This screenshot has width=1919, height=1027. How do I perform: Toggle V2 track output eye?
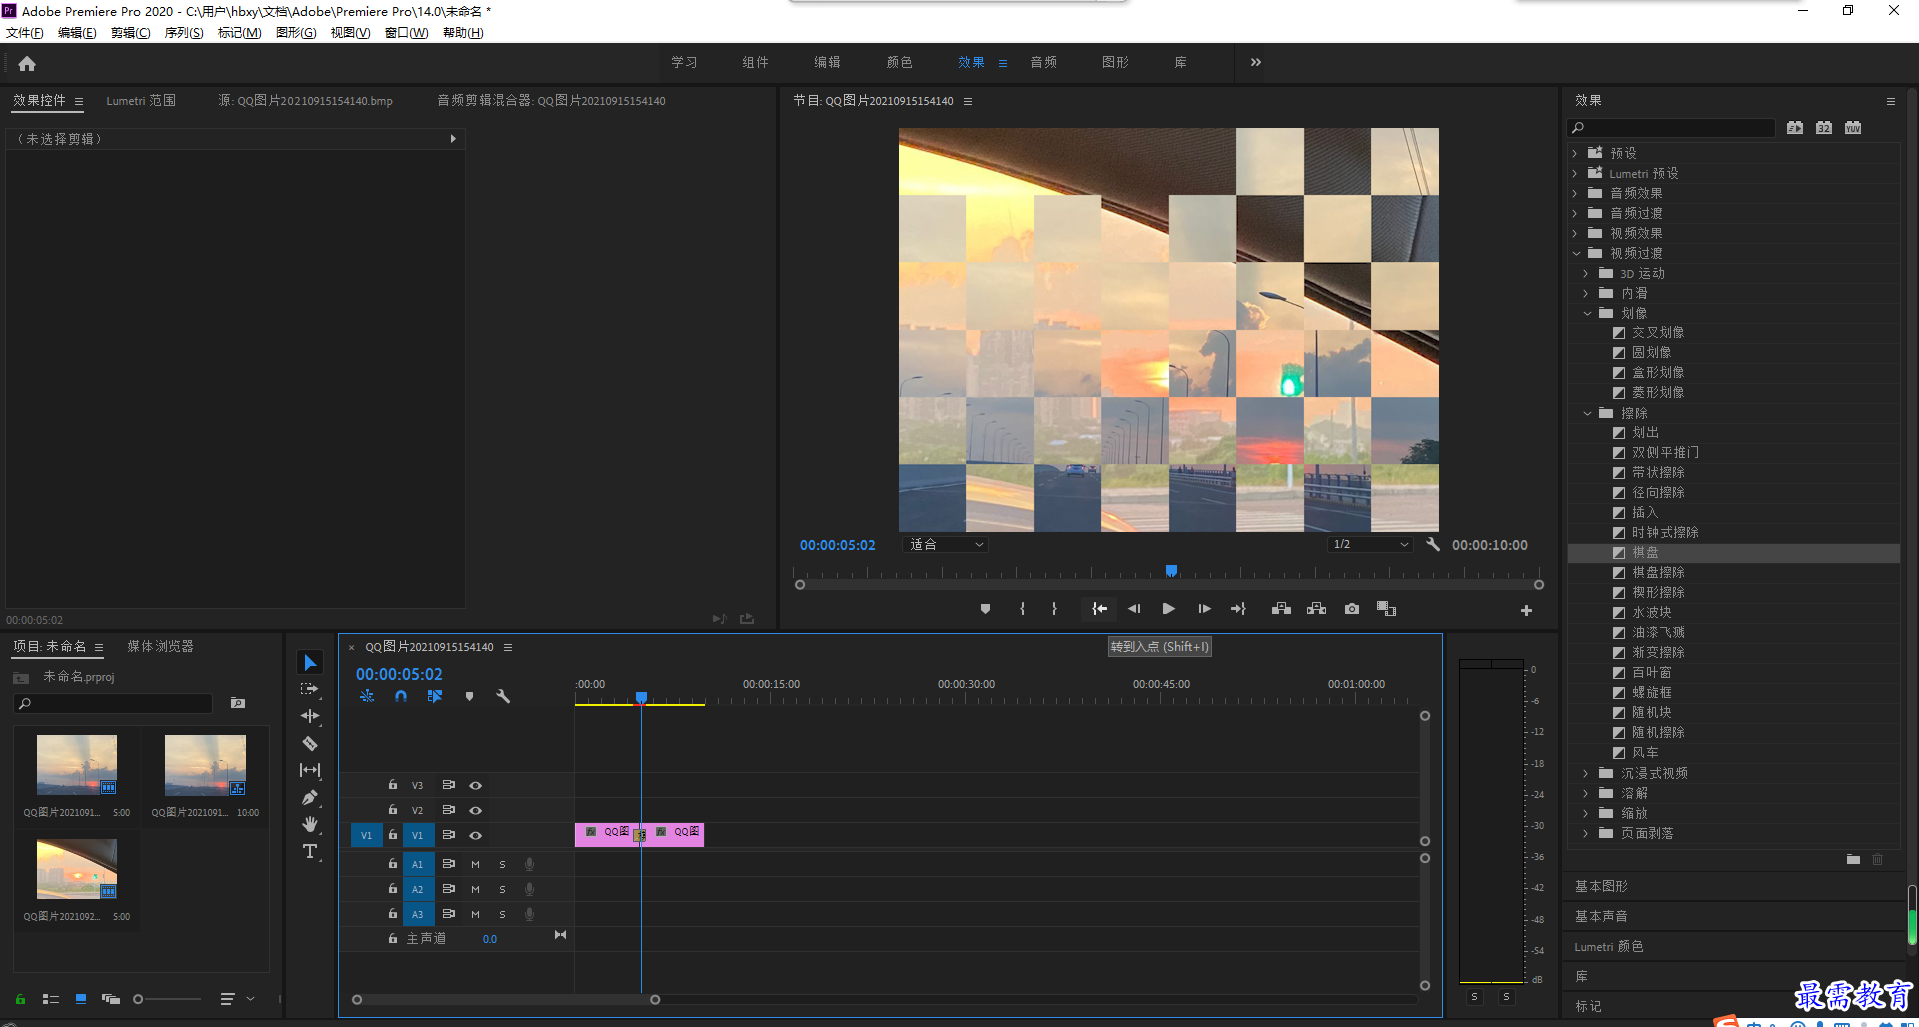(476, 810)
